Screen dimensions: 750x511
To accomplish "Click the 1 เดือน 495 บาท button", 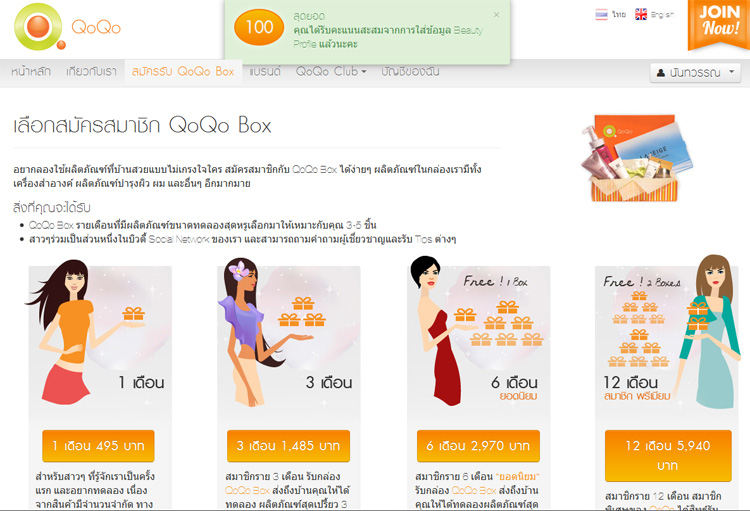I will pos(98,446).
